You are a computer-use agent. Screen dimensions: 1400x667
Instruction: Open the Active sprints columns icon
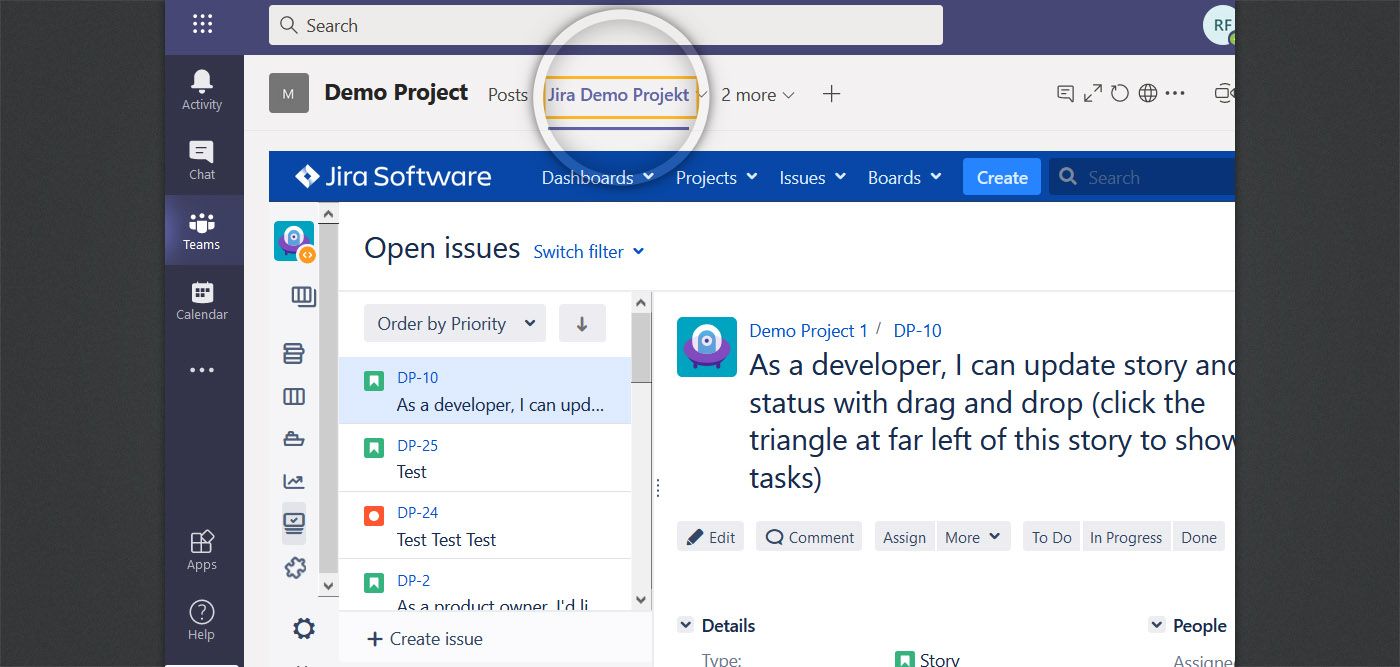click(x=294, y=397)
